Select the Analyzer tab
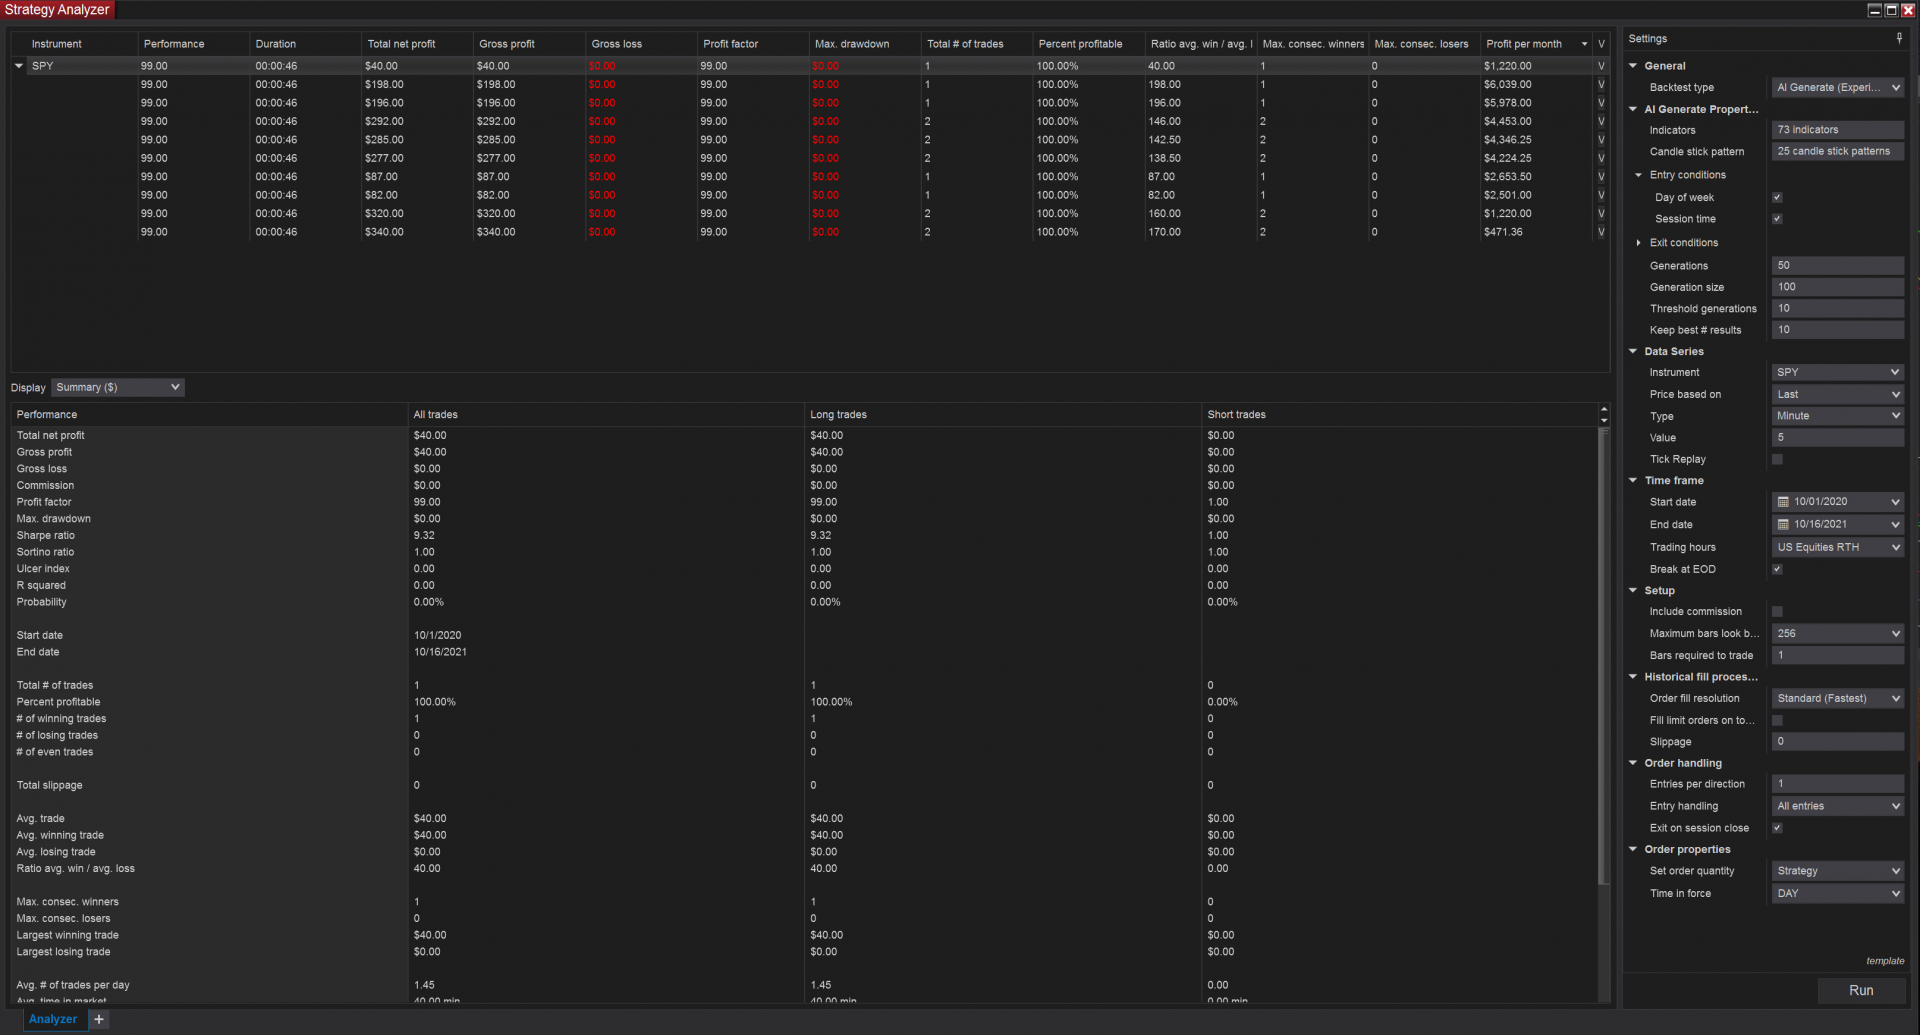1920x1035 pixels. click(52, 1018)
